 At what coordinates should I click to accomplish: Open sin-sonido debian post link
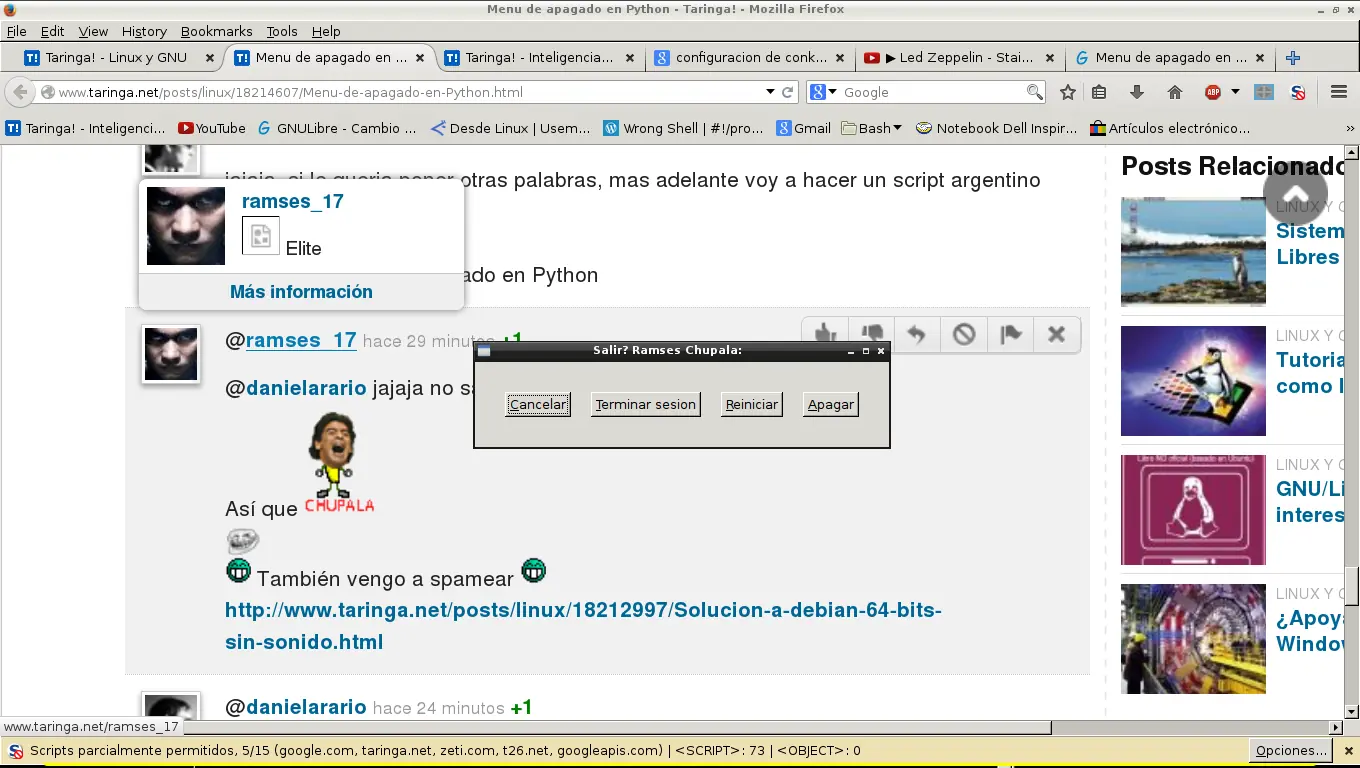[x=583, y=626]
